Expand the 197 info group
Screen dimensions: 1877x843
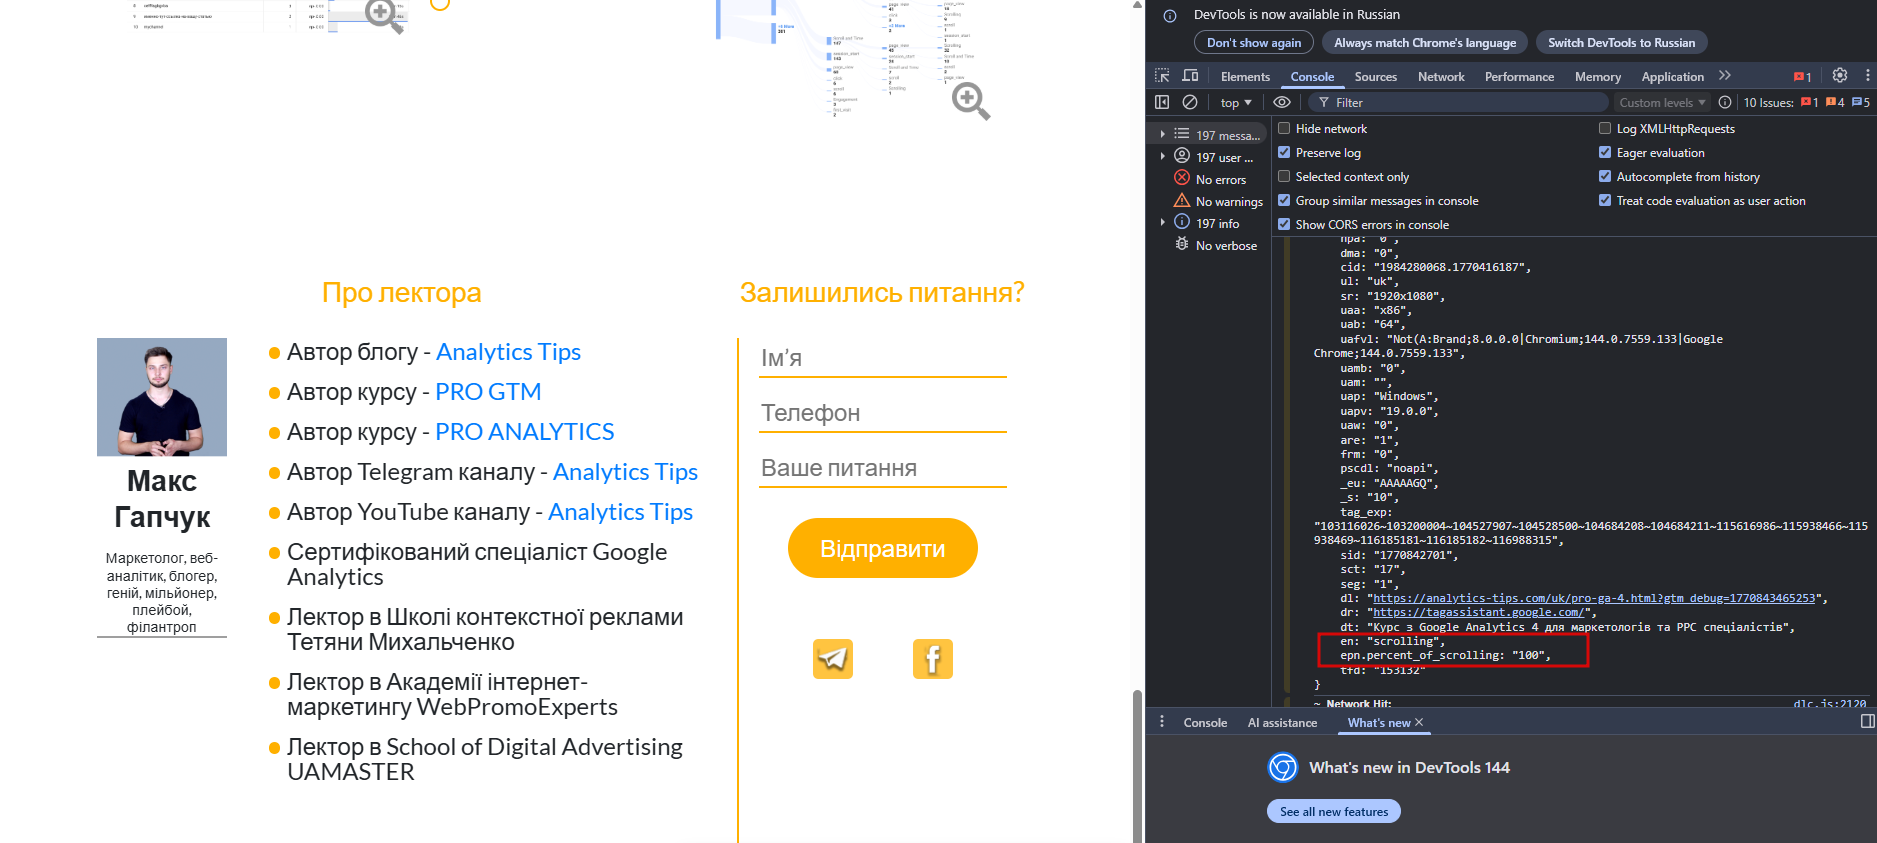tap(1162, 223)
